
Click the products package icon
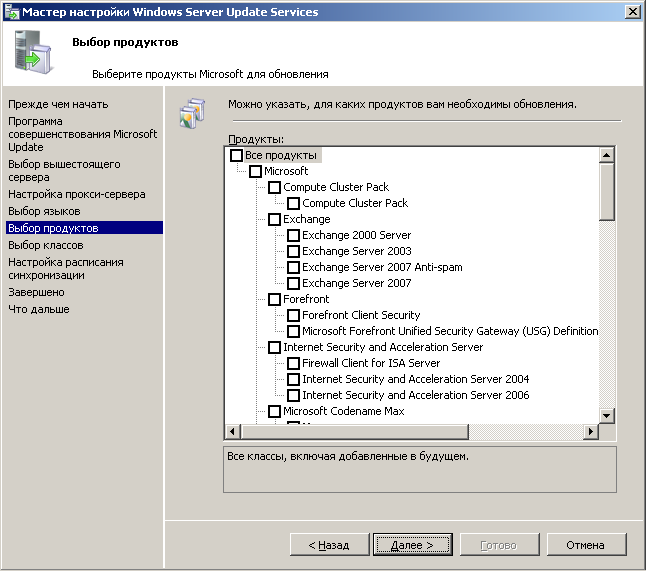coord(192,113)
